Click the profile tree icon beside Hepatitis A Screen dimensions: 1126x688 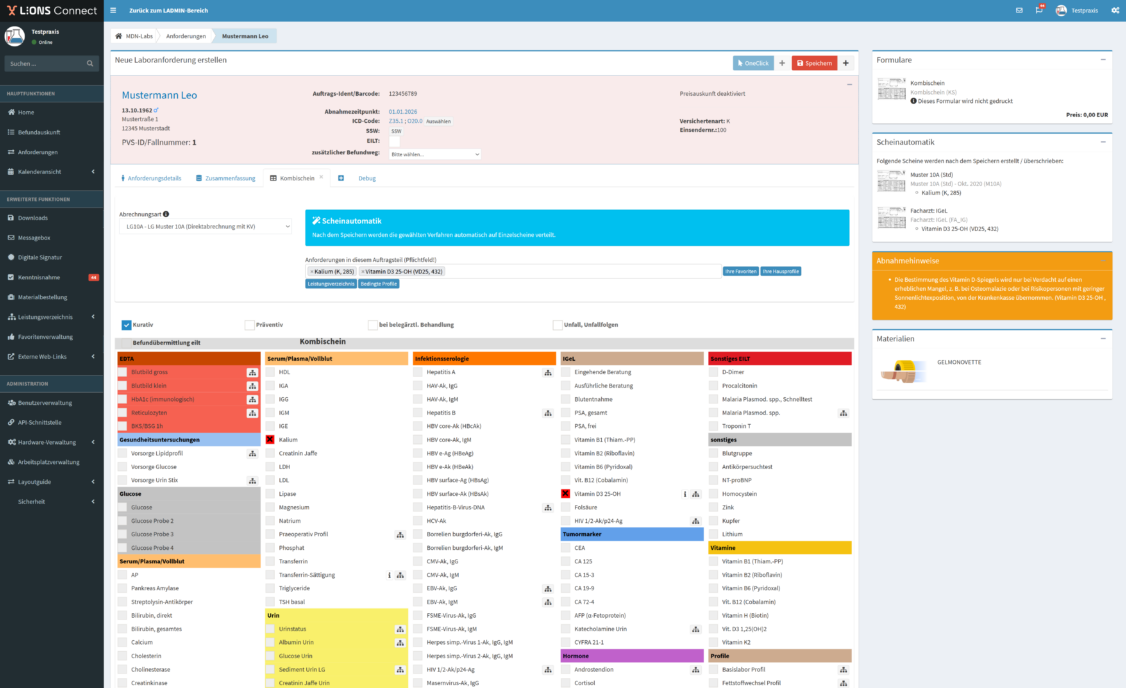547,372
